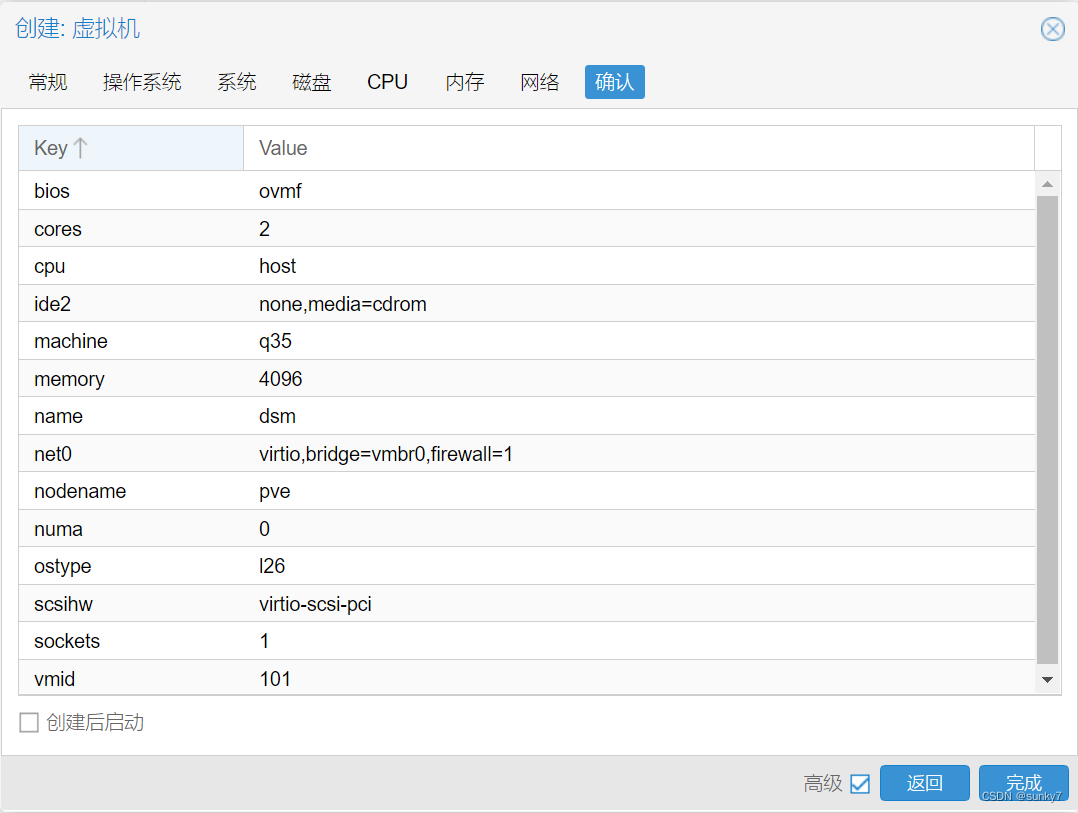The width and height of the screenshot is (1078, 813).
Task: Open the 常规 tab
Action: 48,82
